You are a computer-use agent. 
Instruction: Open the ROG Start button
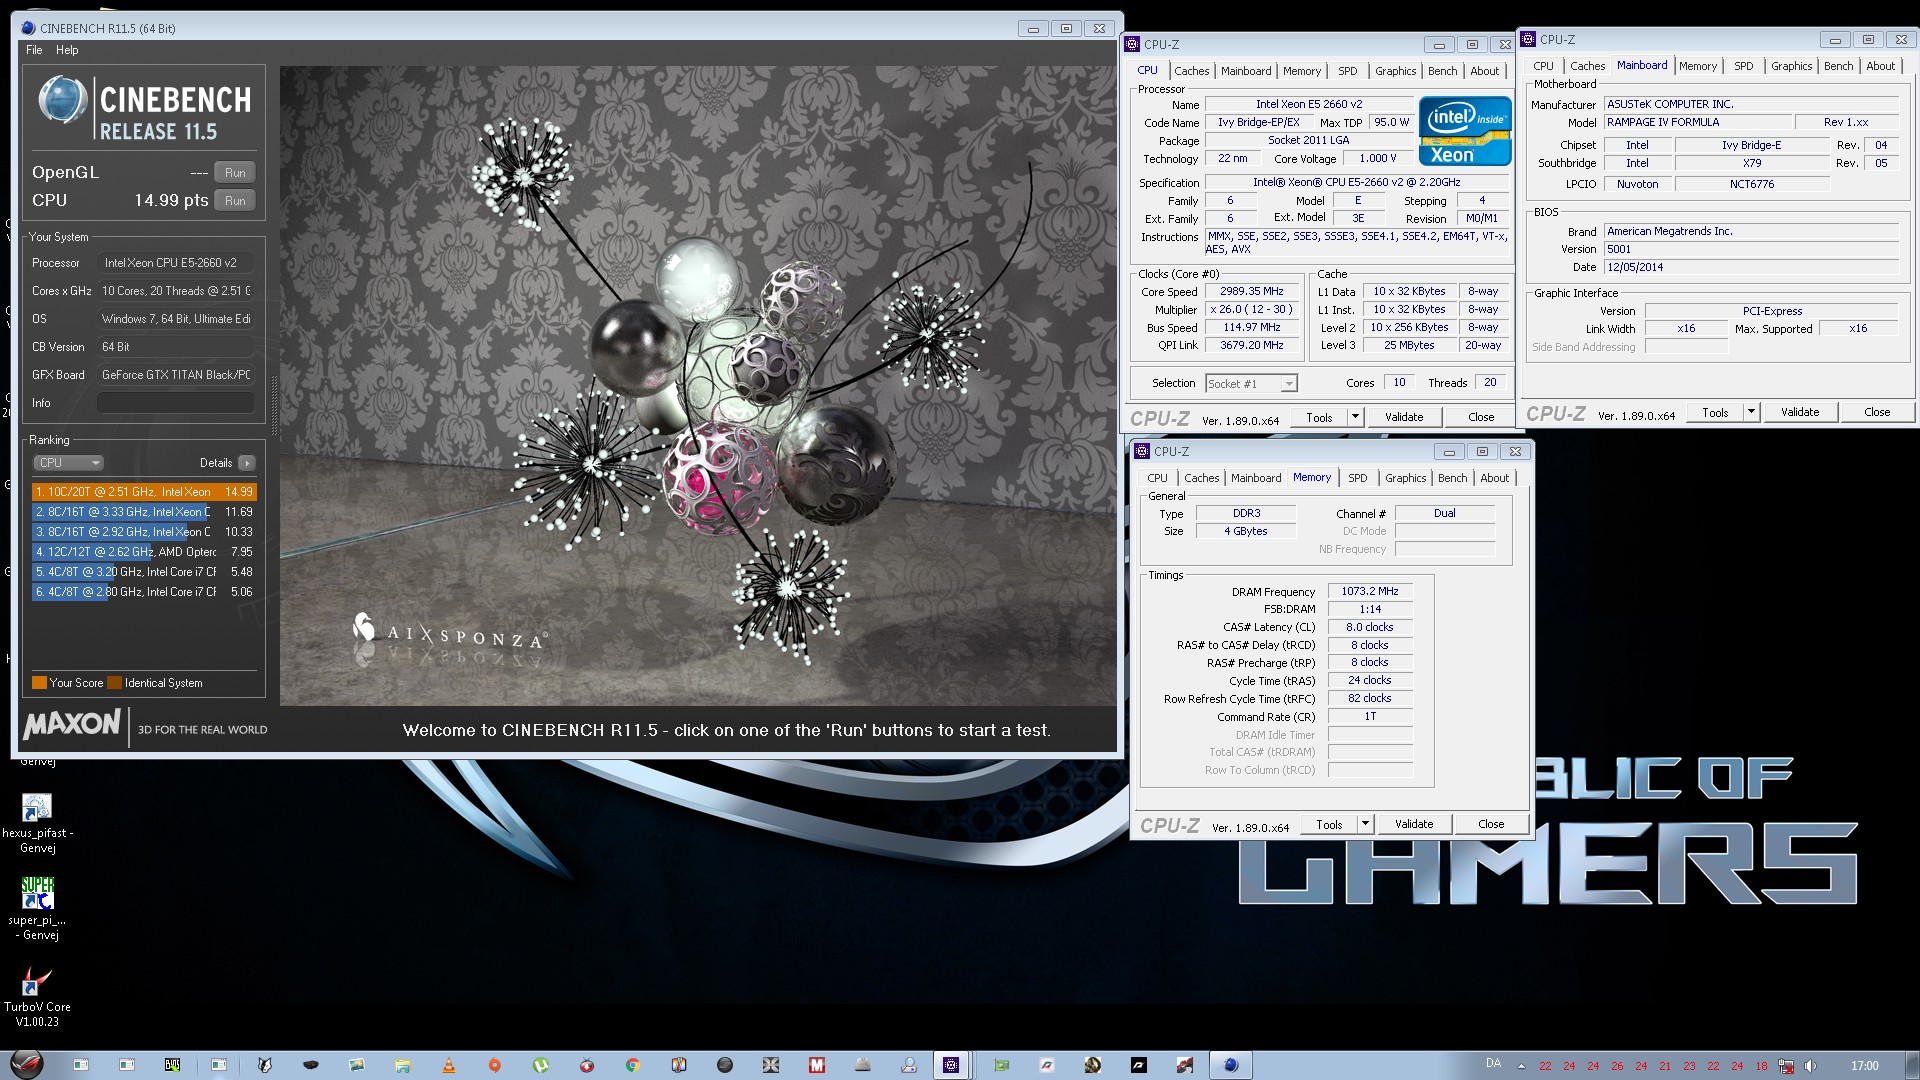click(x=27, y=1064)
